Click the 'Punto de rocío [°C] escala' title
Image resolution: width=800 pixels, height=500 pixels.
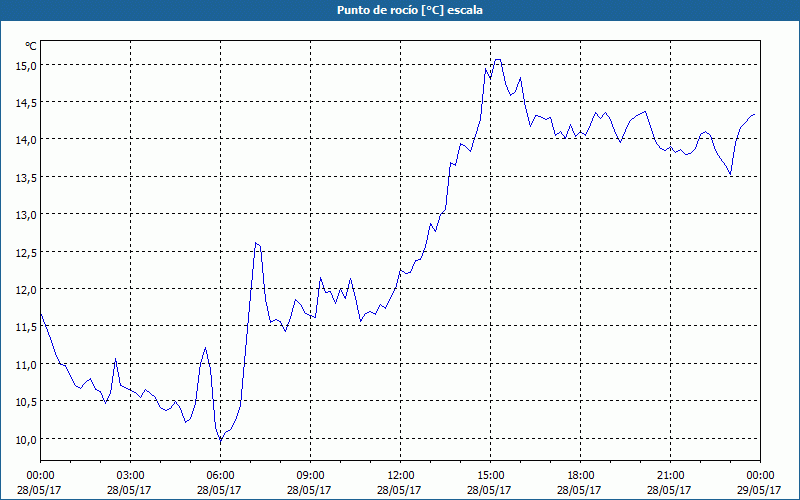[410, 10]
